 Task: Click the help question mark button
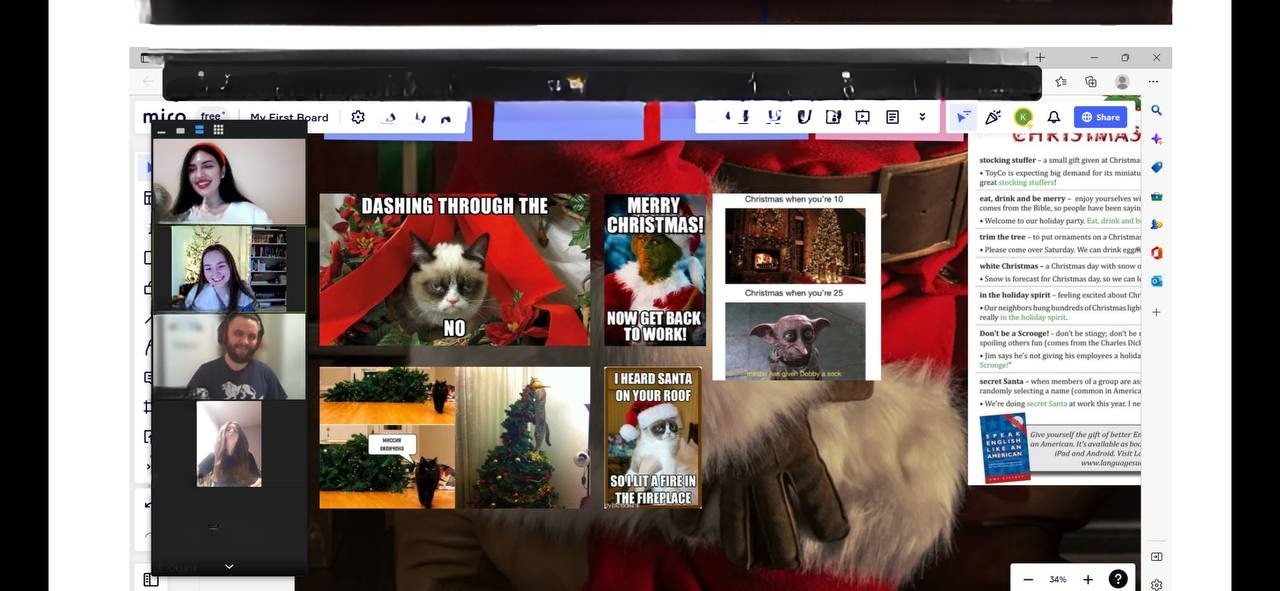click(x=1118, y=579)
